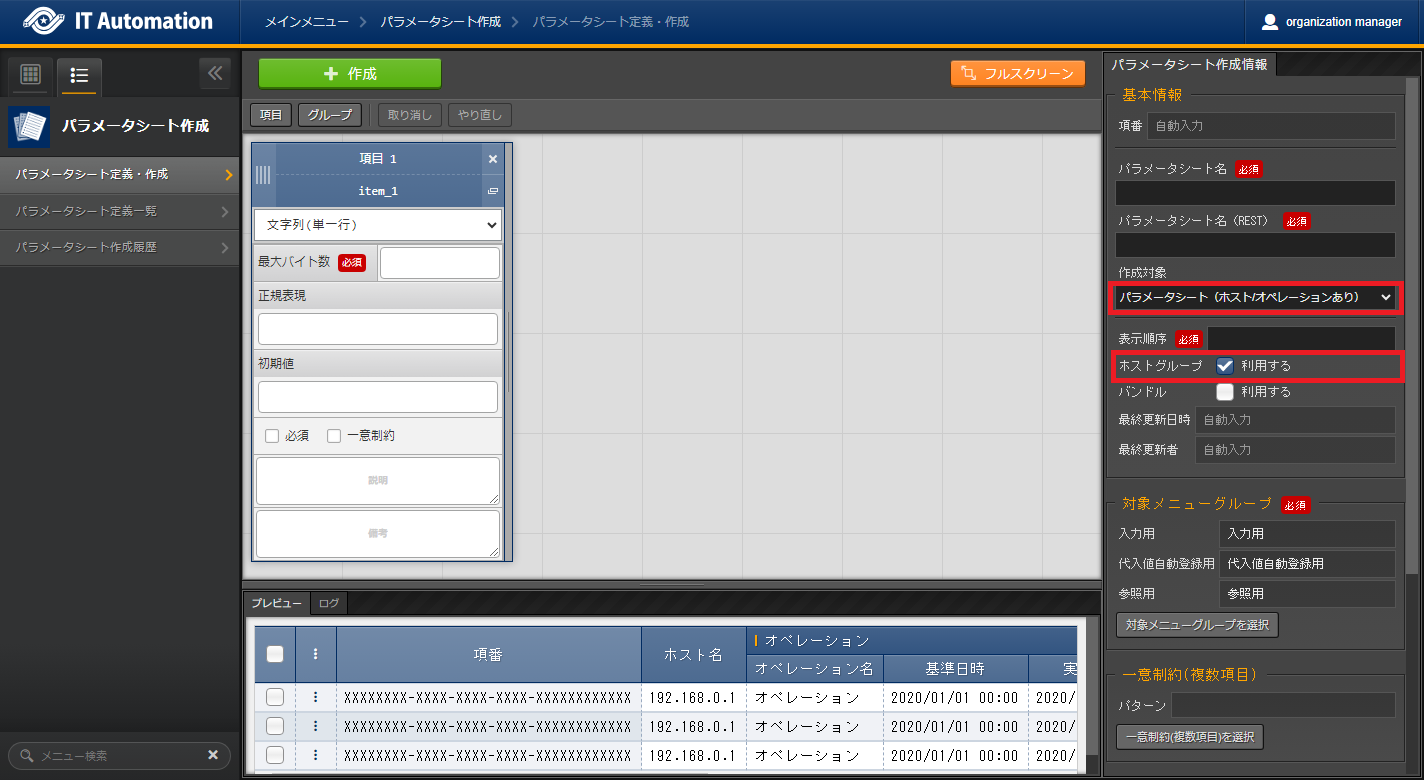
Task: Click the organization manager user icon
Action: click(1270, 22)
